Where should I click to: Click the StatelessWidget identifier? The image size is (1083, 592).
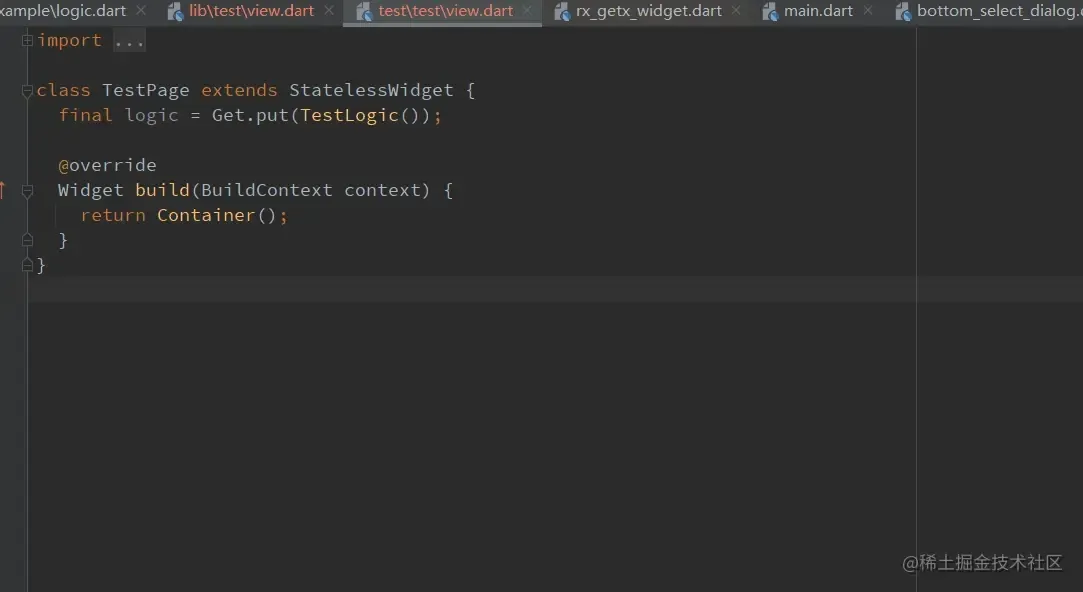pyautogui.click(x=371, y=90)
